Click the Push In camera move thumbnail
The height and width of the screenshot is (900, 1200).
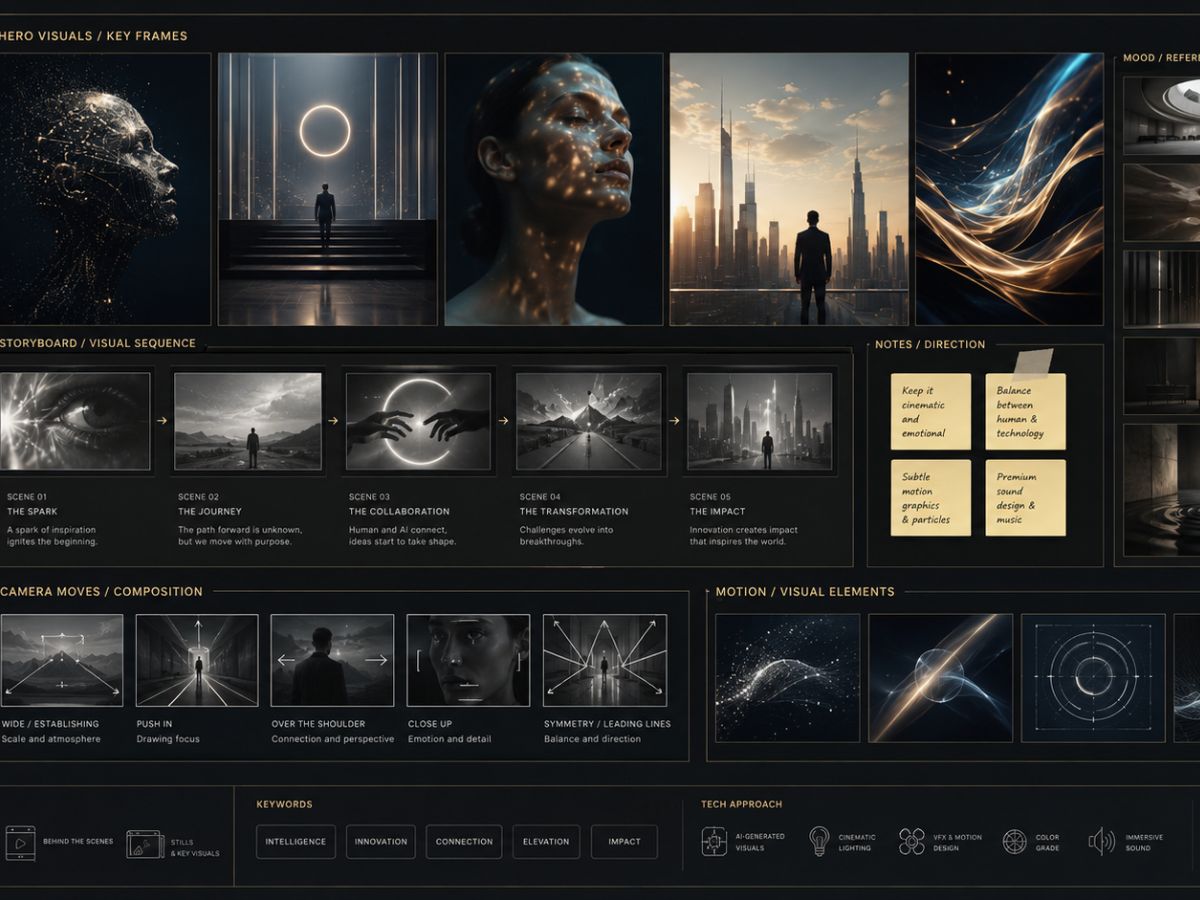197,660
